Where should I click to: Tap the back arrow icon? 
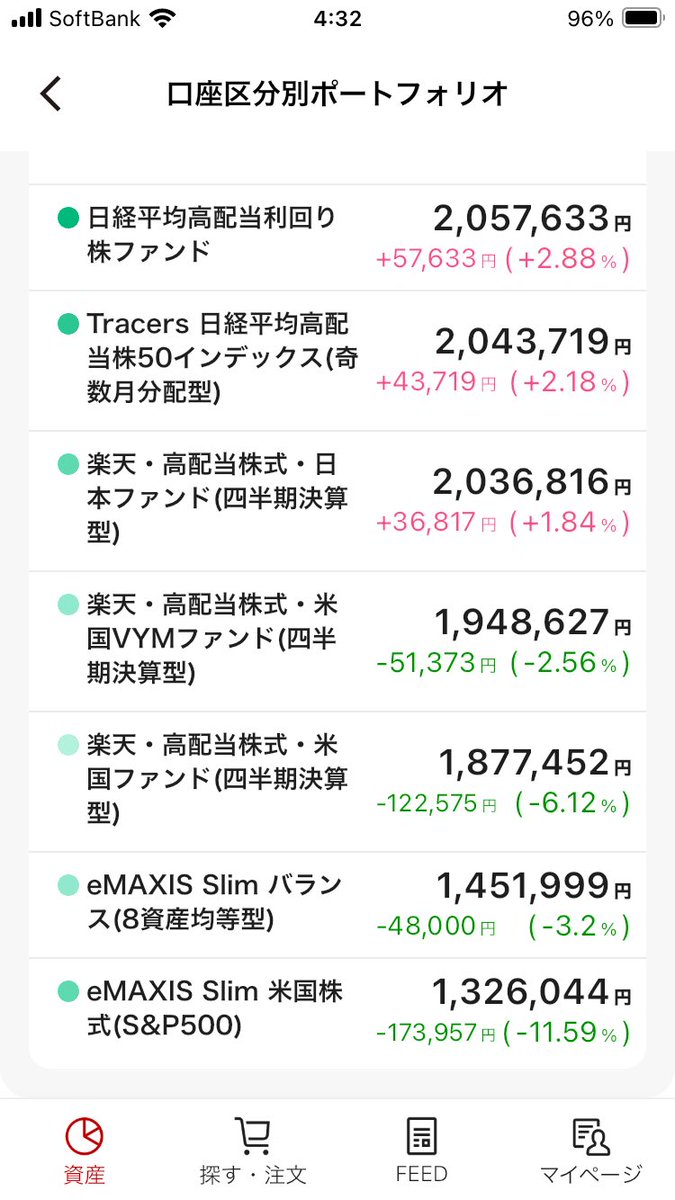tap(51, 94)
